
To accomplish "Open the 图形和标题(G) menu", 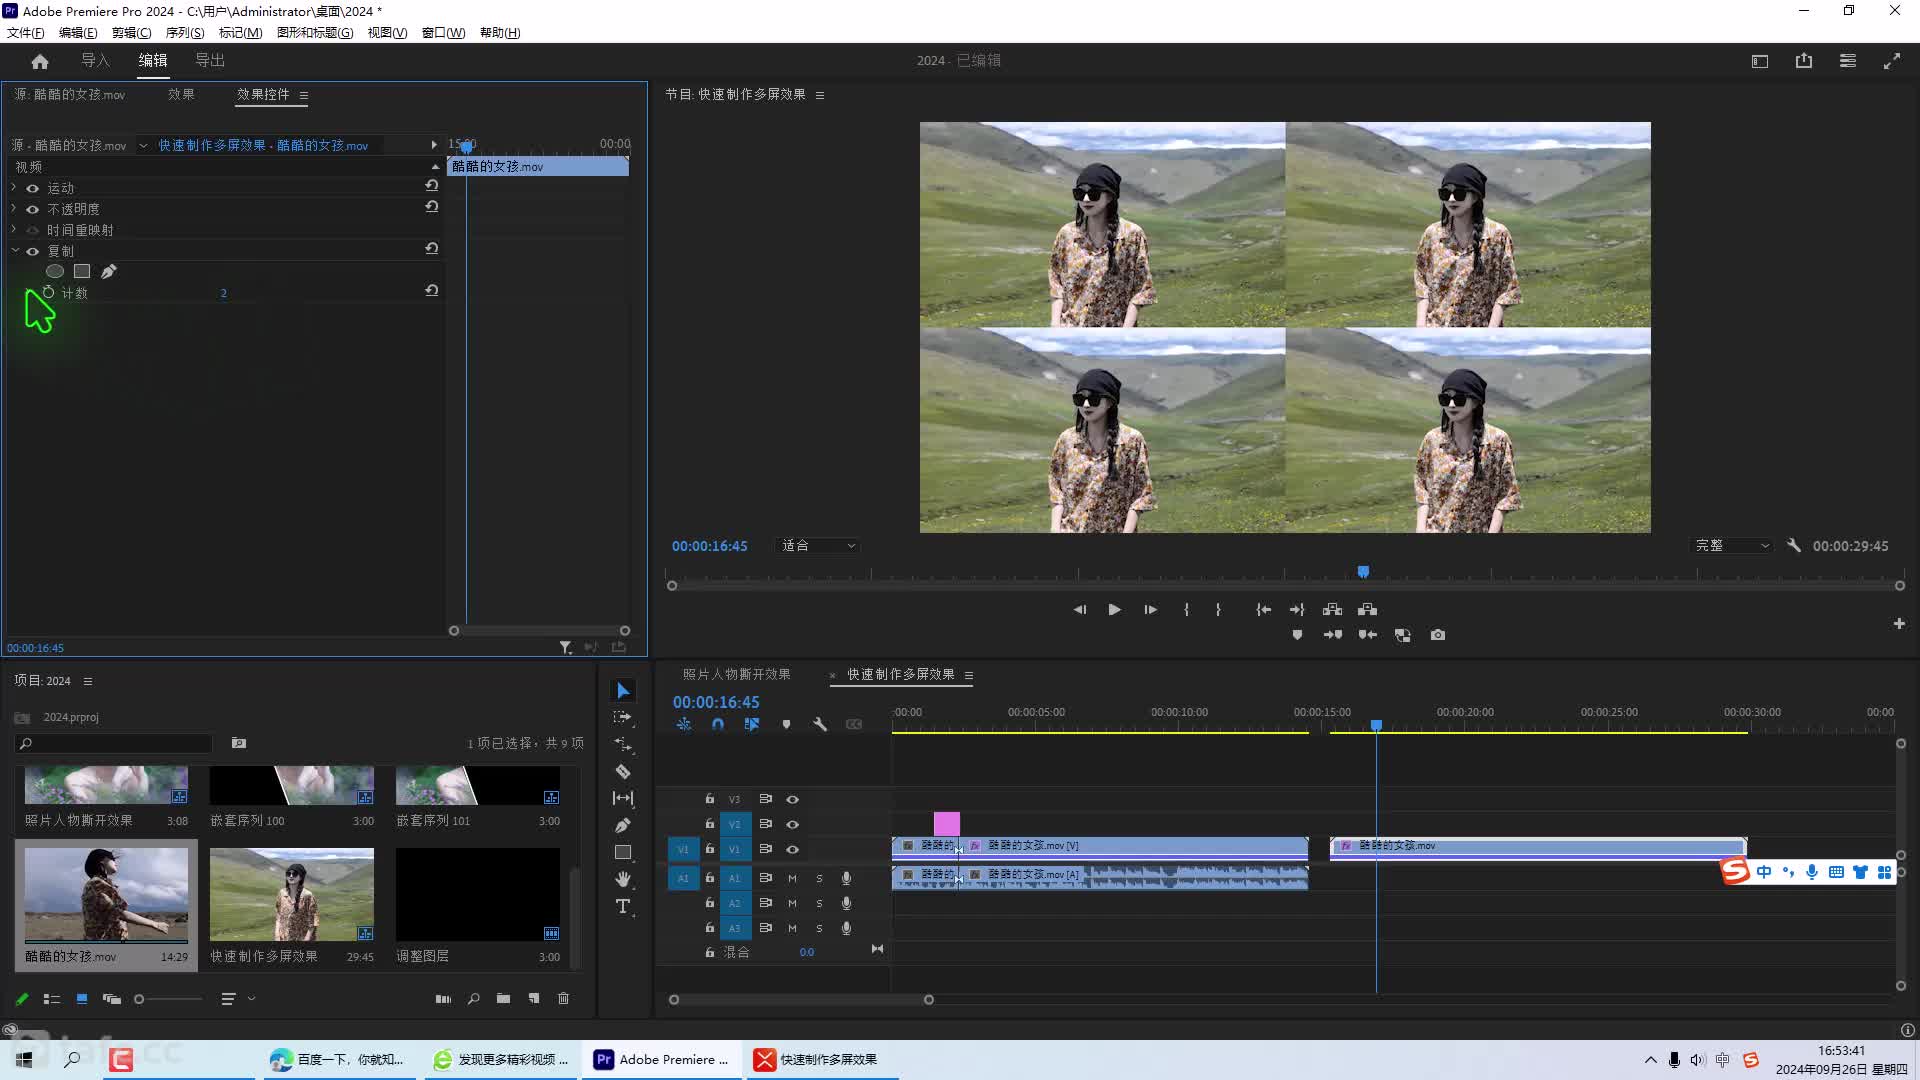I will 315,33.
